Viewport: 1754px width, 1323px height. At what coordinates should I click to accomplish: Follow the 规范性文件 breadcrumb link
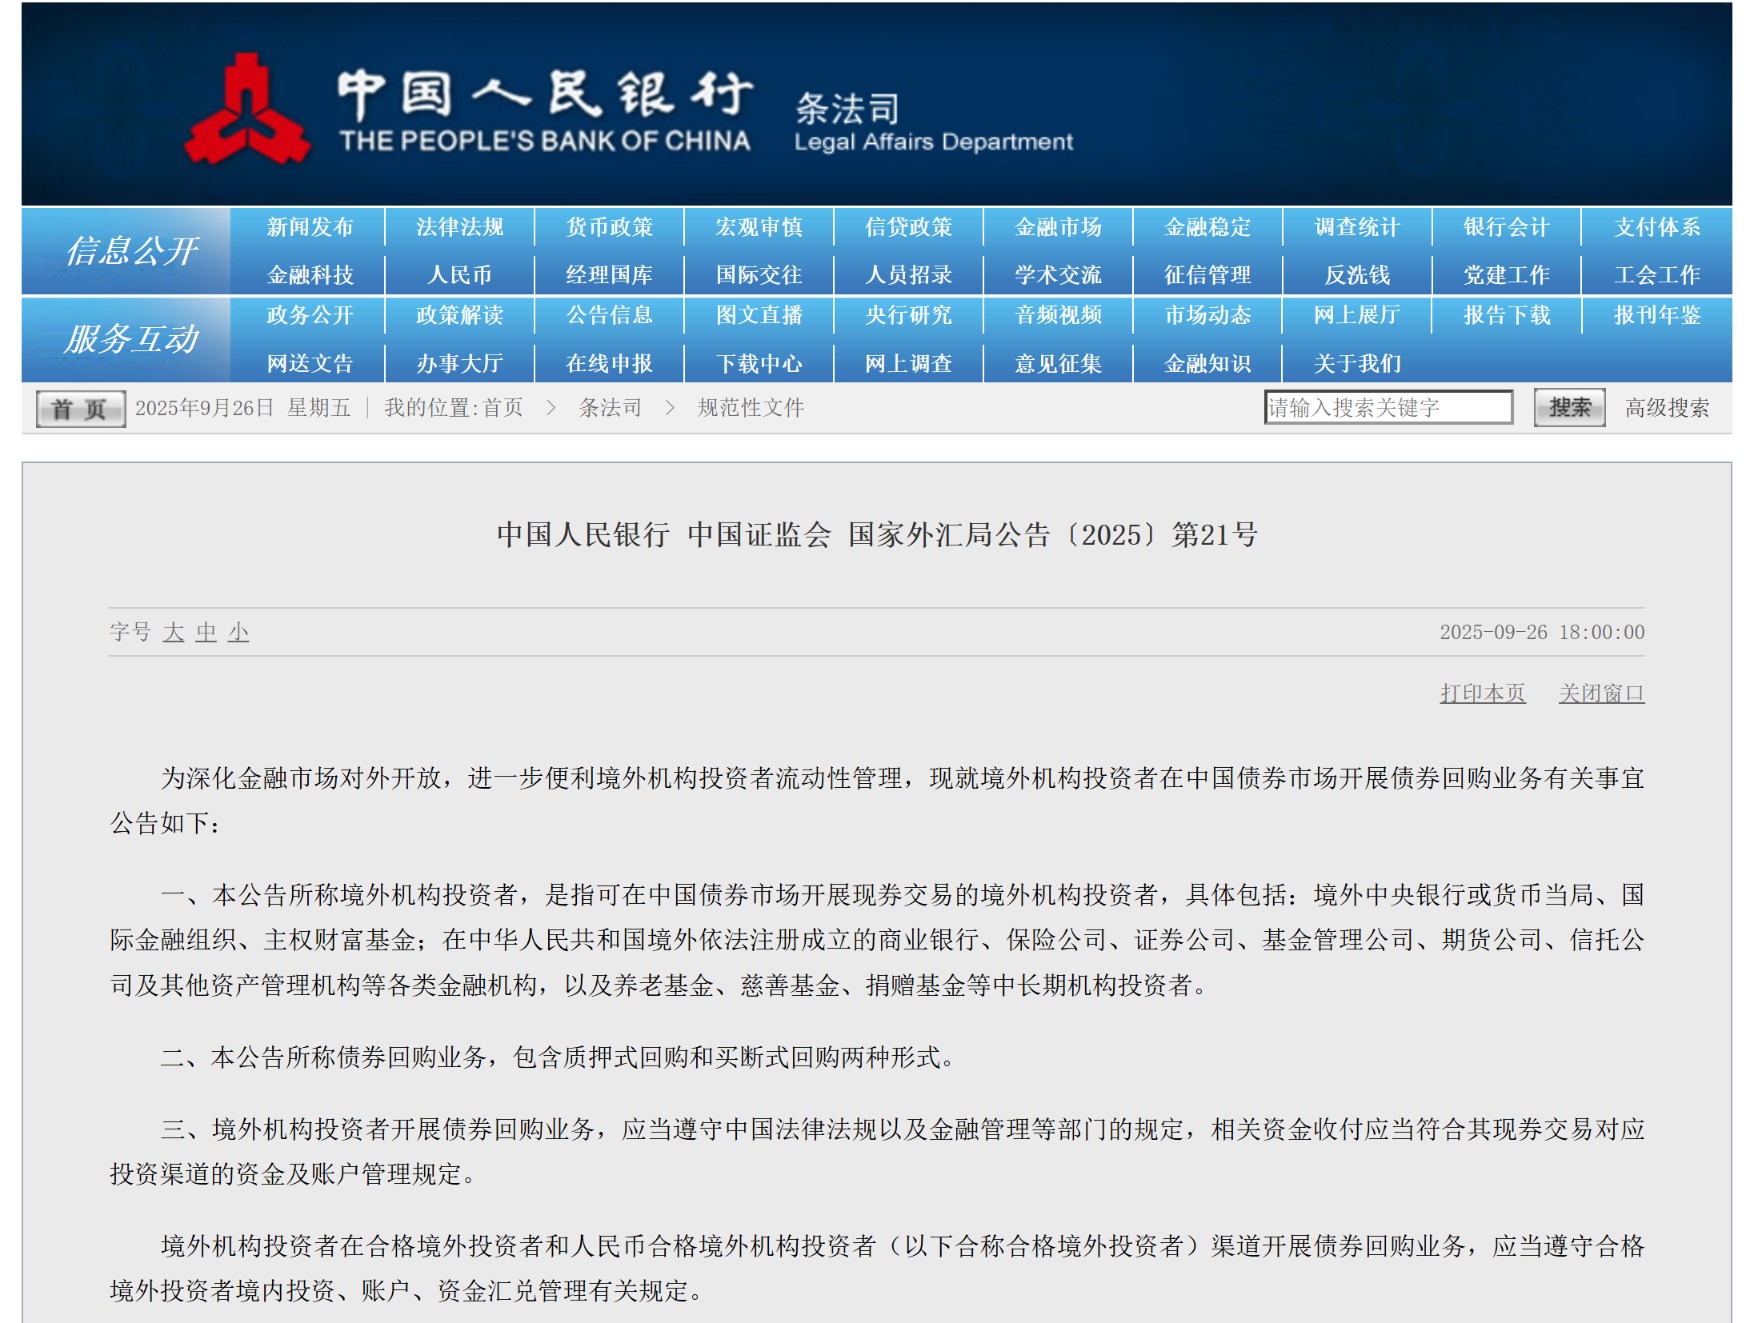pyautogui.click(x=751, y=408)
